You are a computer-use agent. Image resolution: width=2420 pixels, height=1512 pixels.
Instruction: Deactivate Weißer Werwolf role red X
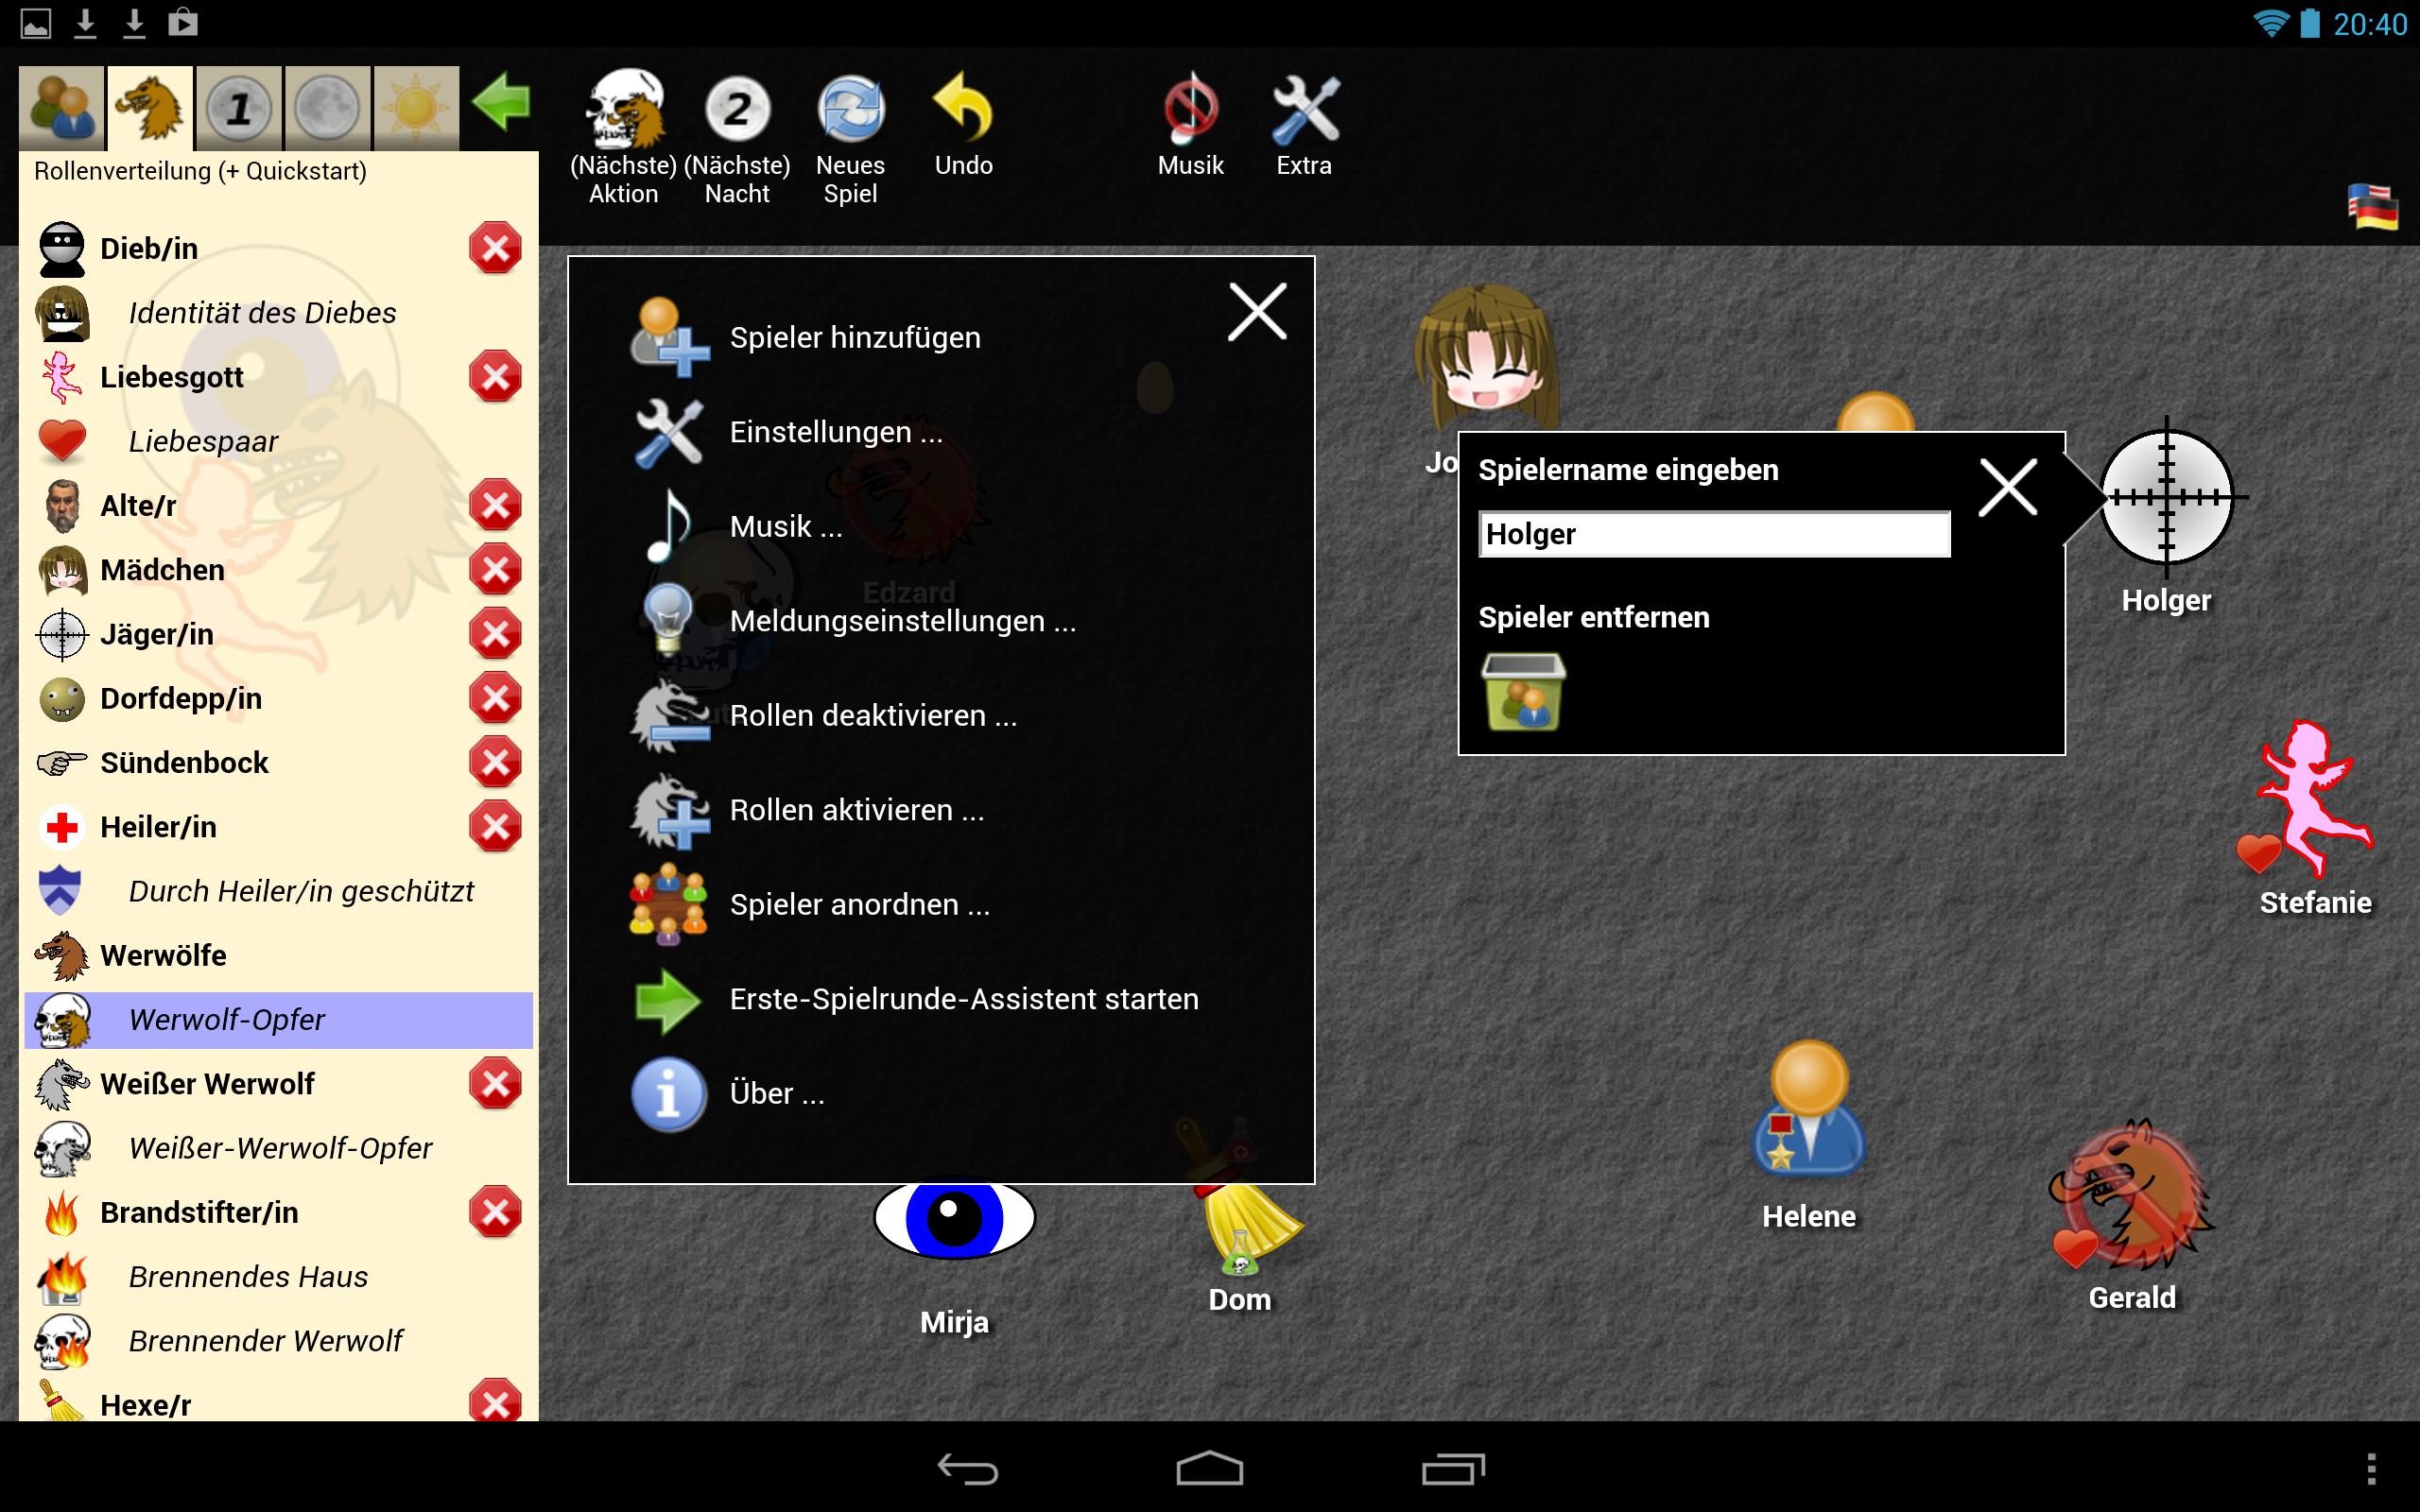tap(495, 1084)
